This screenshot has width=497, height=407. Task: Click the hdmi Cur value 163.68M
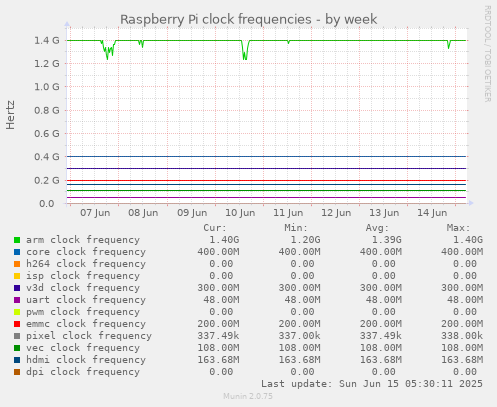tap(218, 360)
